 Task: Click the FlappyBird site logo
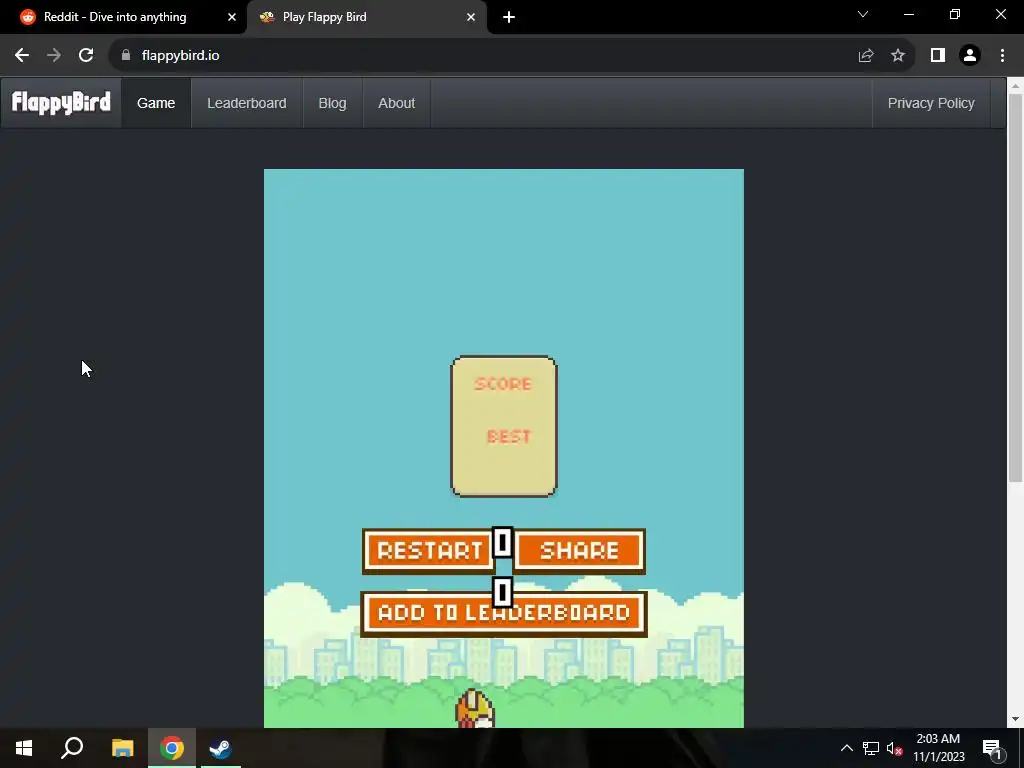(x=61, y=103)
